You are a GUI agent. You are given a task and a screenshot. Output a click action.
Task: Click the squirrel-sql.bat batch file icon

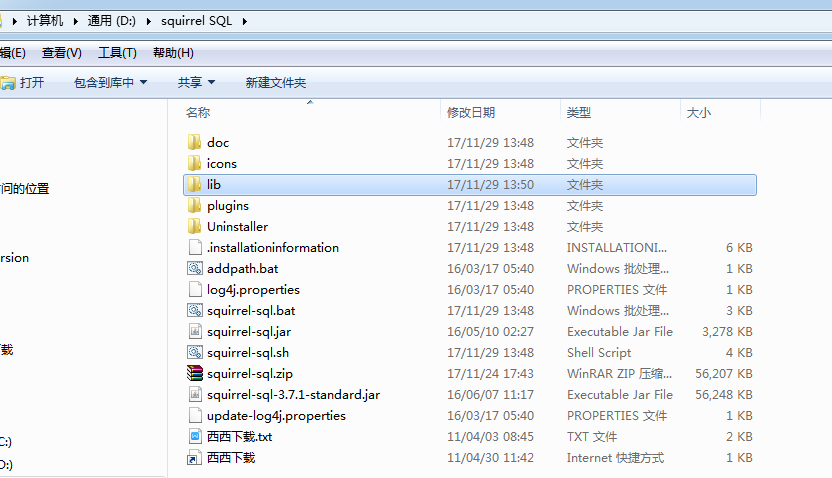pyautogui.click(x=195, y=310)
